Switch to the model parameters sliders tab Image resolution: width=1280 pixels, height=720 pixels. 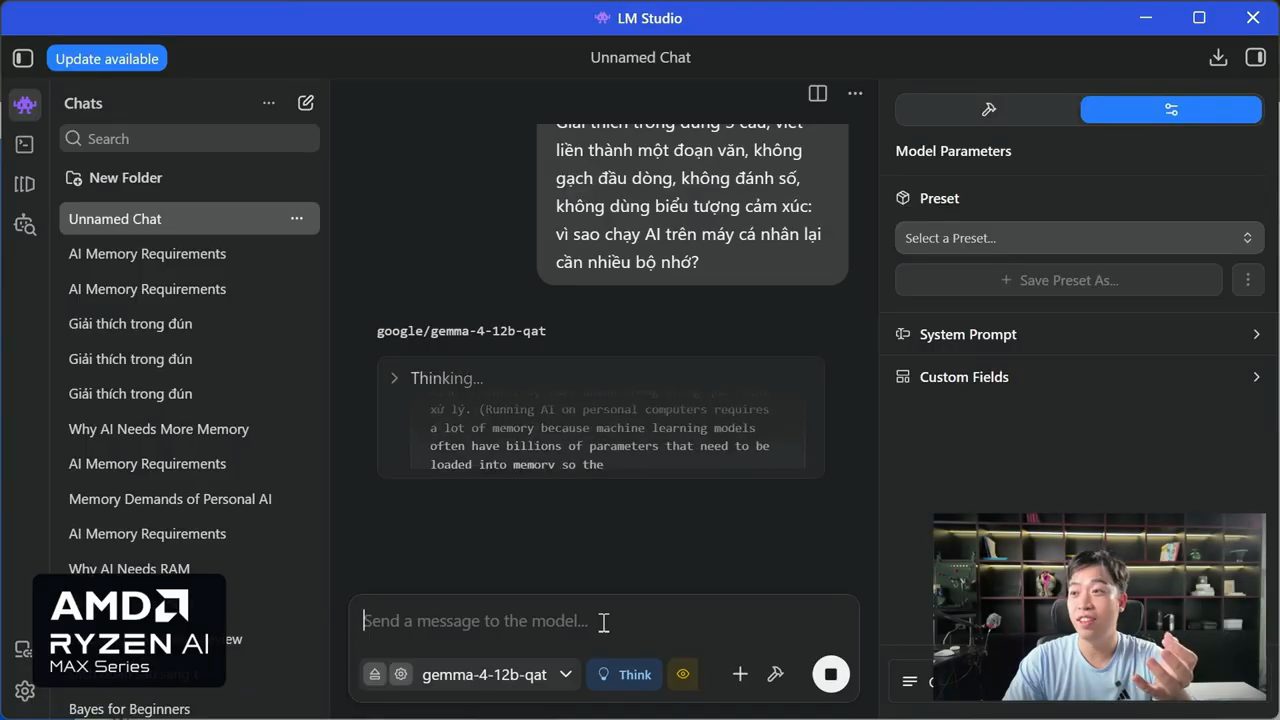[x=1171, y=110]
